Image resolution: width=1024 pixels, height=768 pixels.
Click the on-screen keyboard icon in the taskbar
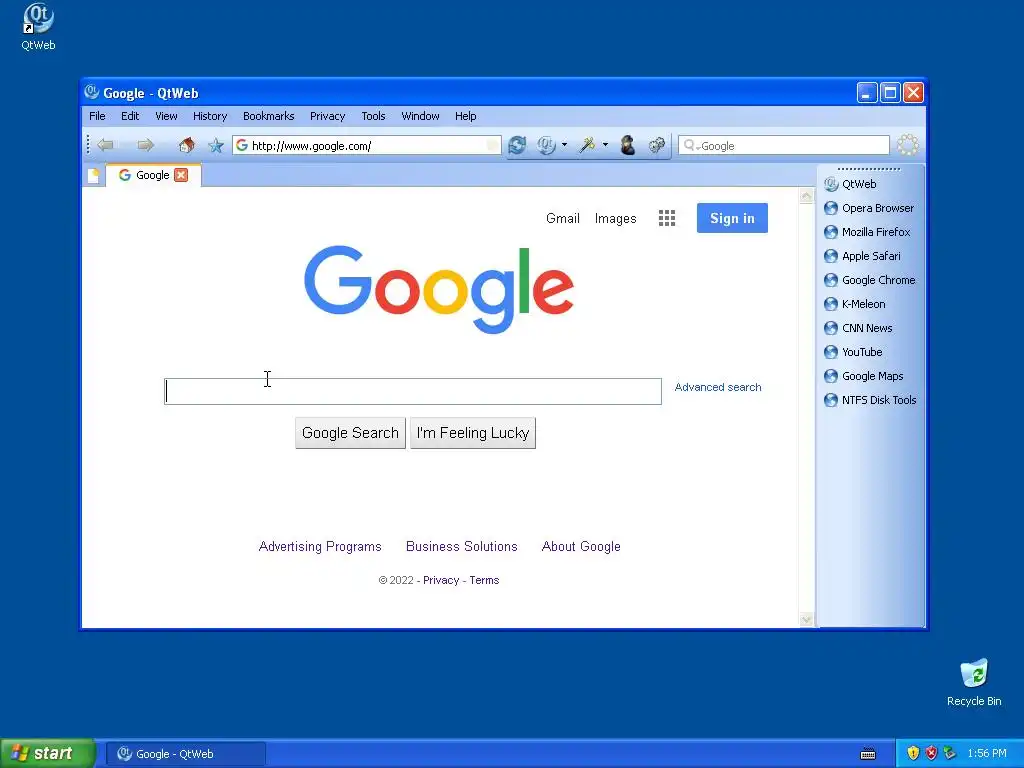(x=868, y=754)
